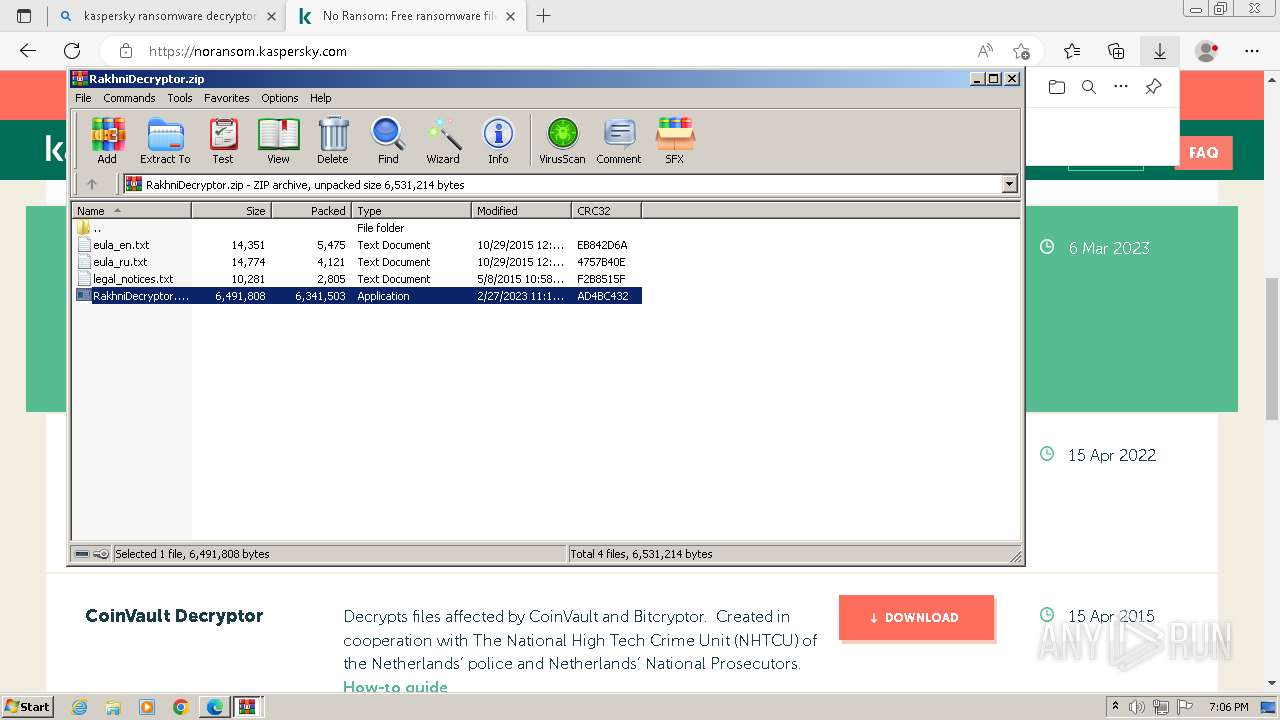Open the Windows Start menu
The width and height of the screenshot is (1280, 720).
click(27, 707)
